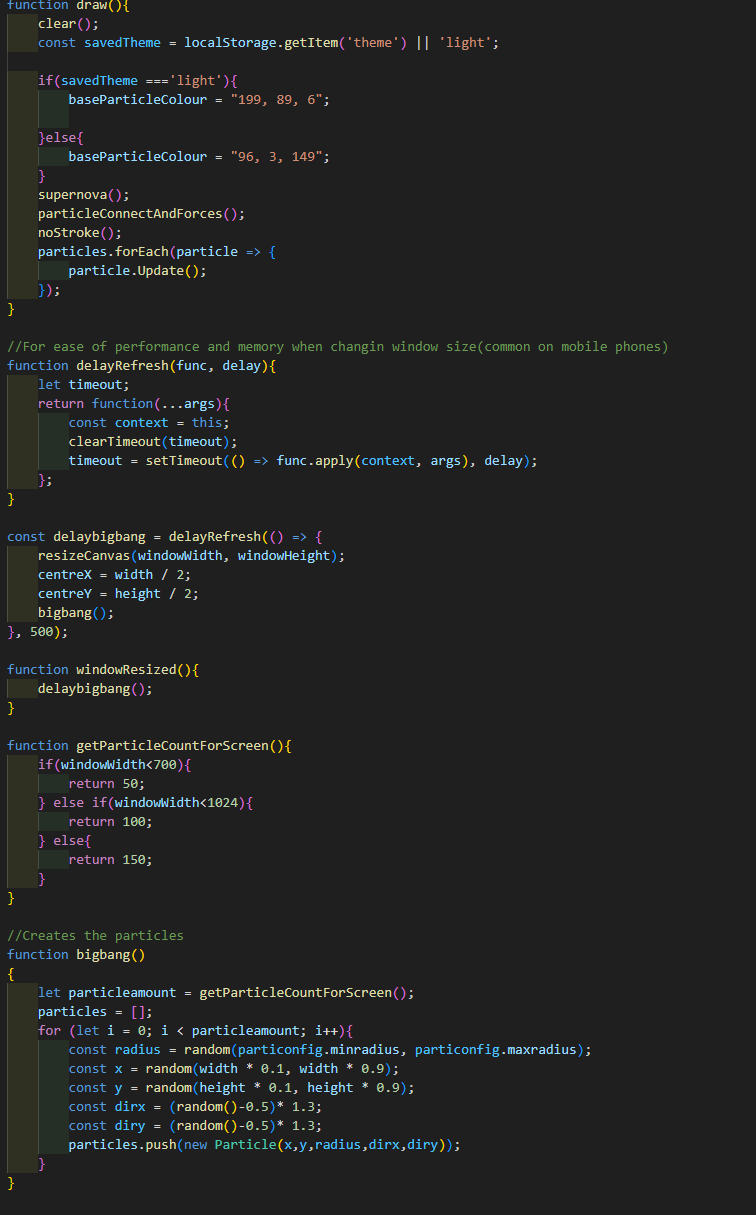Screen dimensions: 756x1215
Task: Click the "return function(...args){" line
Action: tap(134, 404)
